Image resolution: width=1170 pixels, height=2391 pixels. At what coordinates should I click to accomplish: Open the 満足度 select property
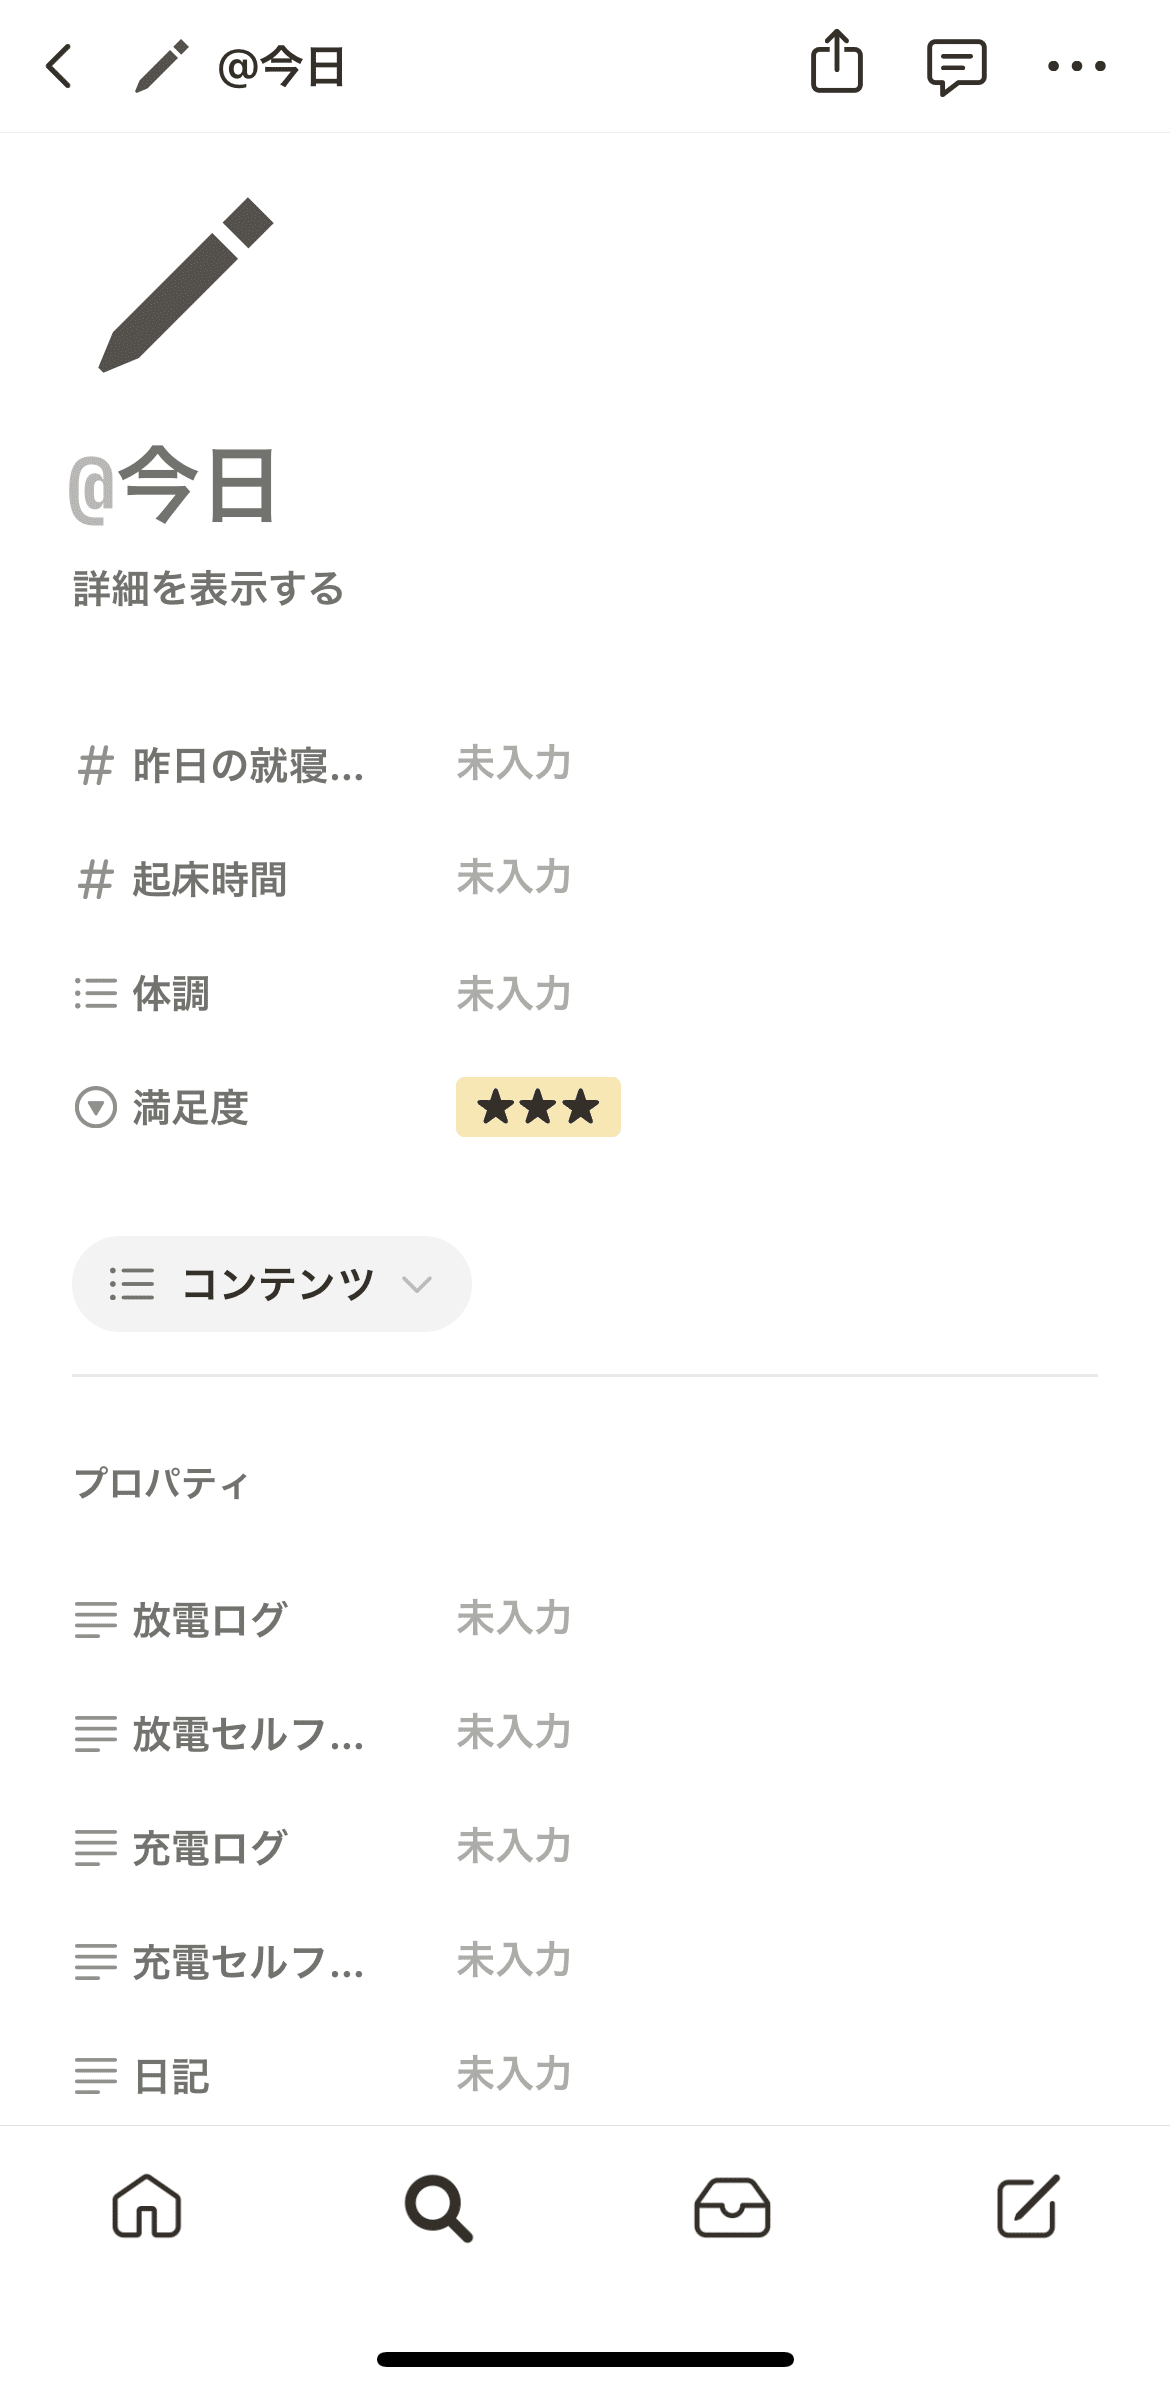point(190,1108)
